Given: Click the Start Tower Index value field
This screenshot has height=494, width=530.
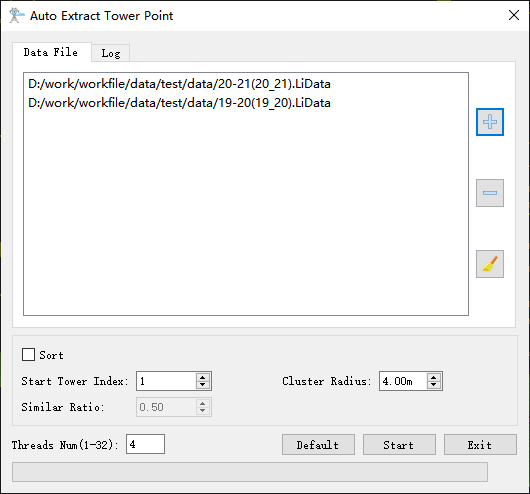Looking at the screenshot, I should point(166,381).
